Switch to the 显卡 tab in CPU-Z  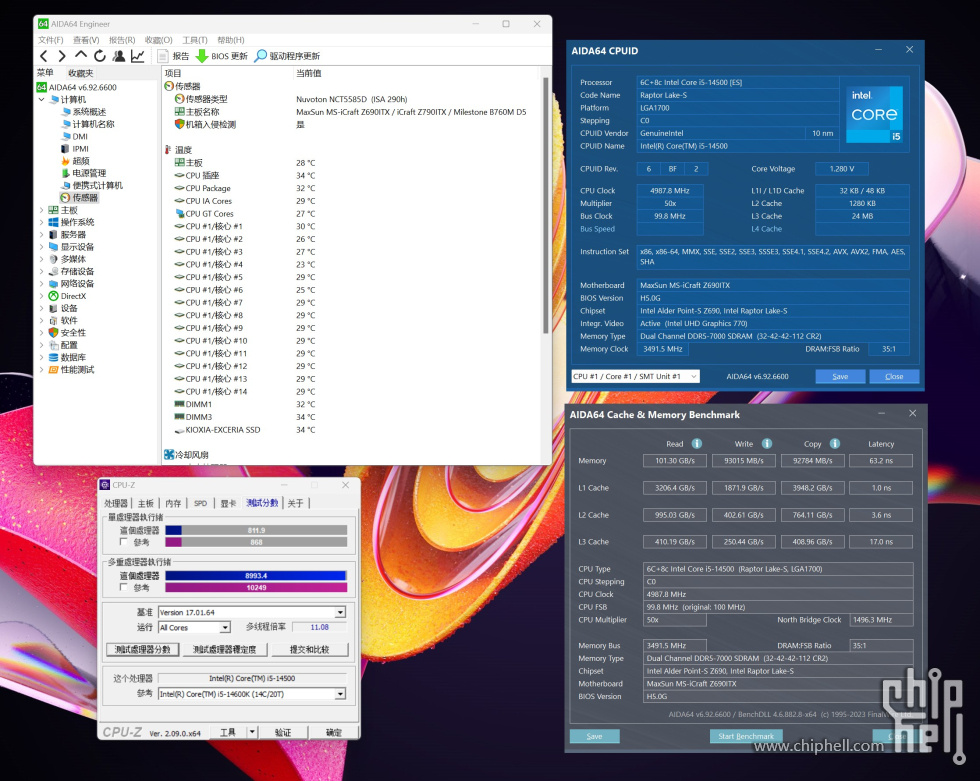(228, 504)
